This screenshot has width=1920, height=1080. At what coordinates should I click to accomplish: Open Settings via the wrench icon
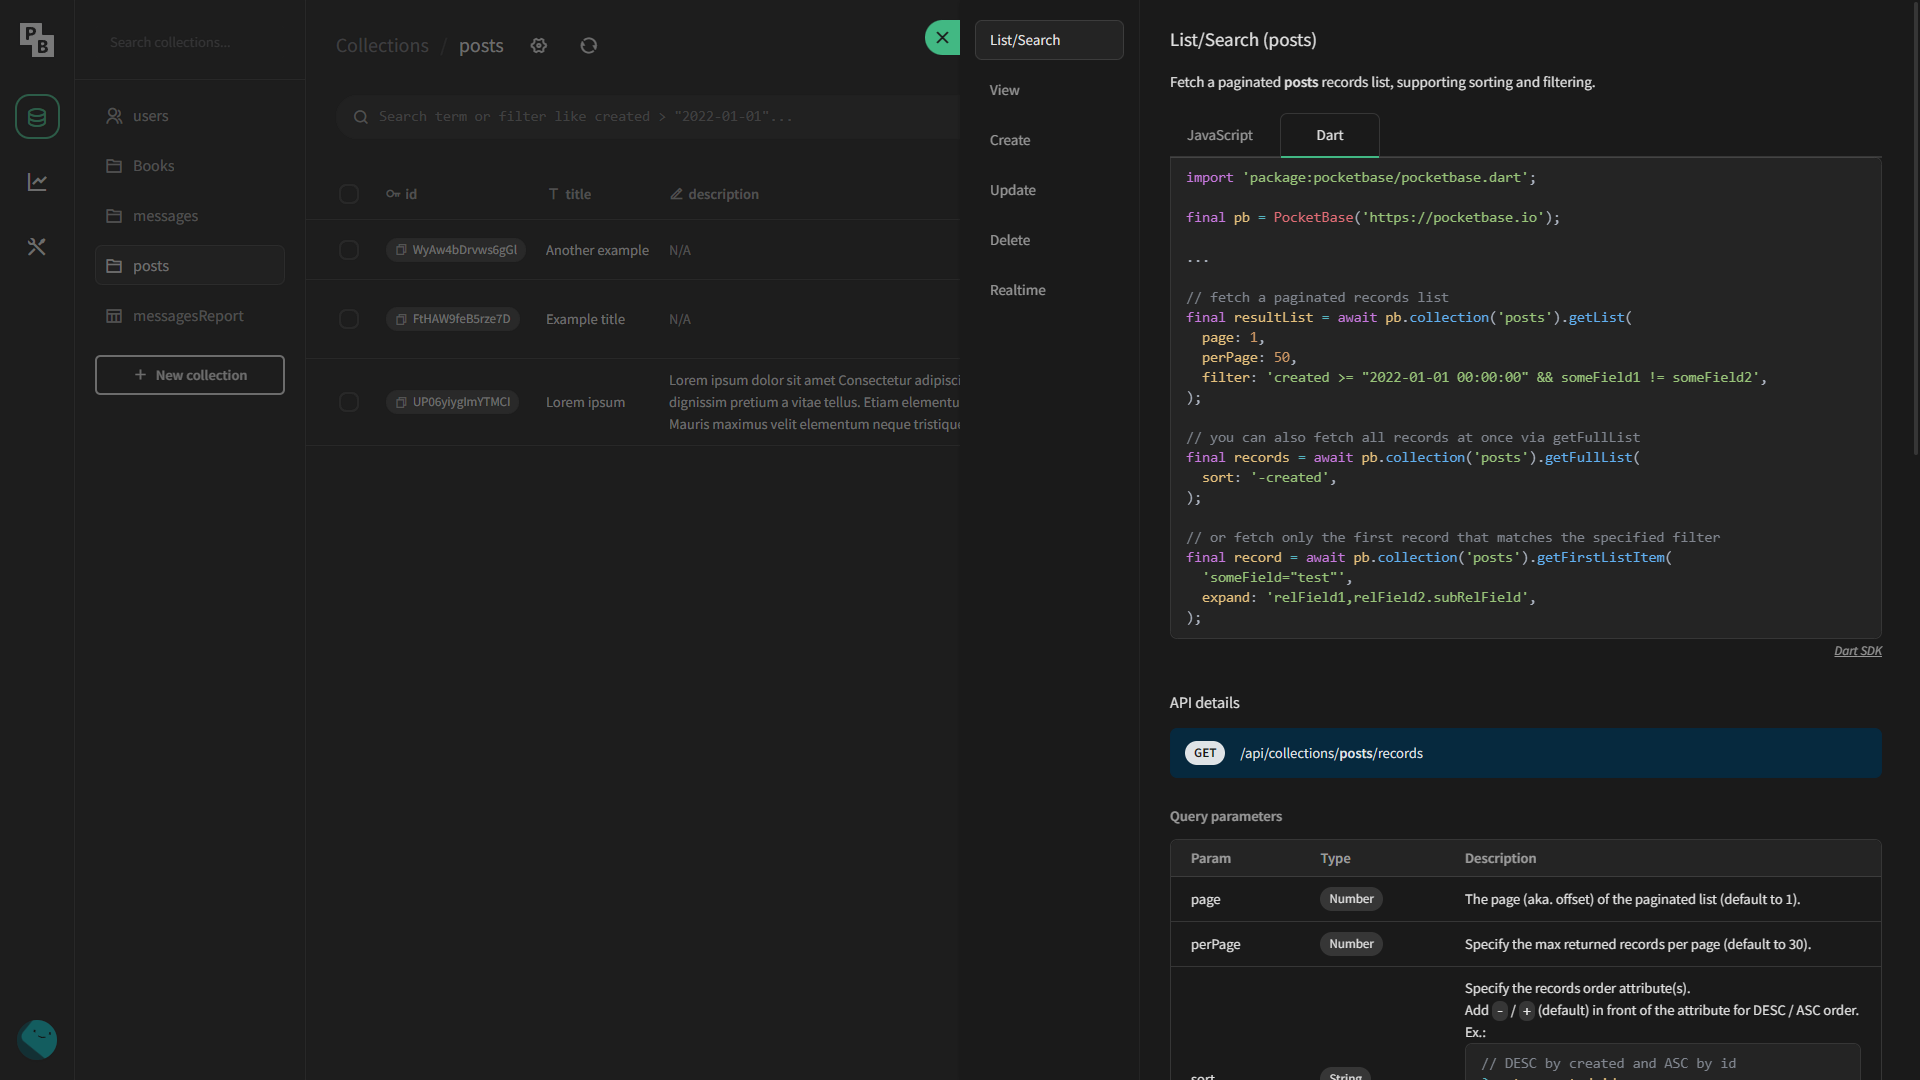tap(37, 246)
